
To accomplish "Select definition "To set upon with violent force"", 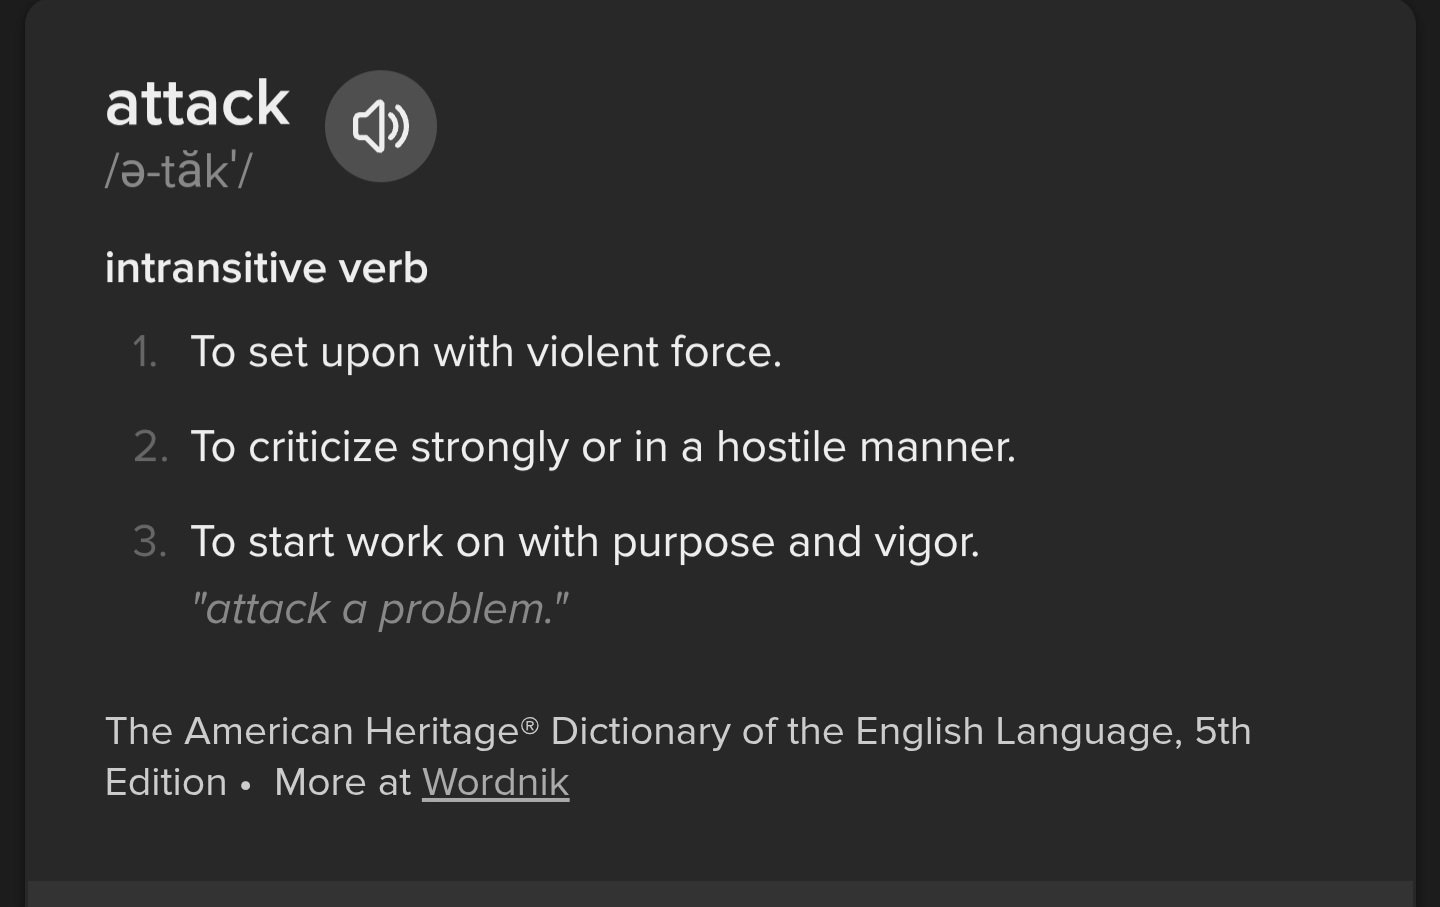I will tap(486, 352).
